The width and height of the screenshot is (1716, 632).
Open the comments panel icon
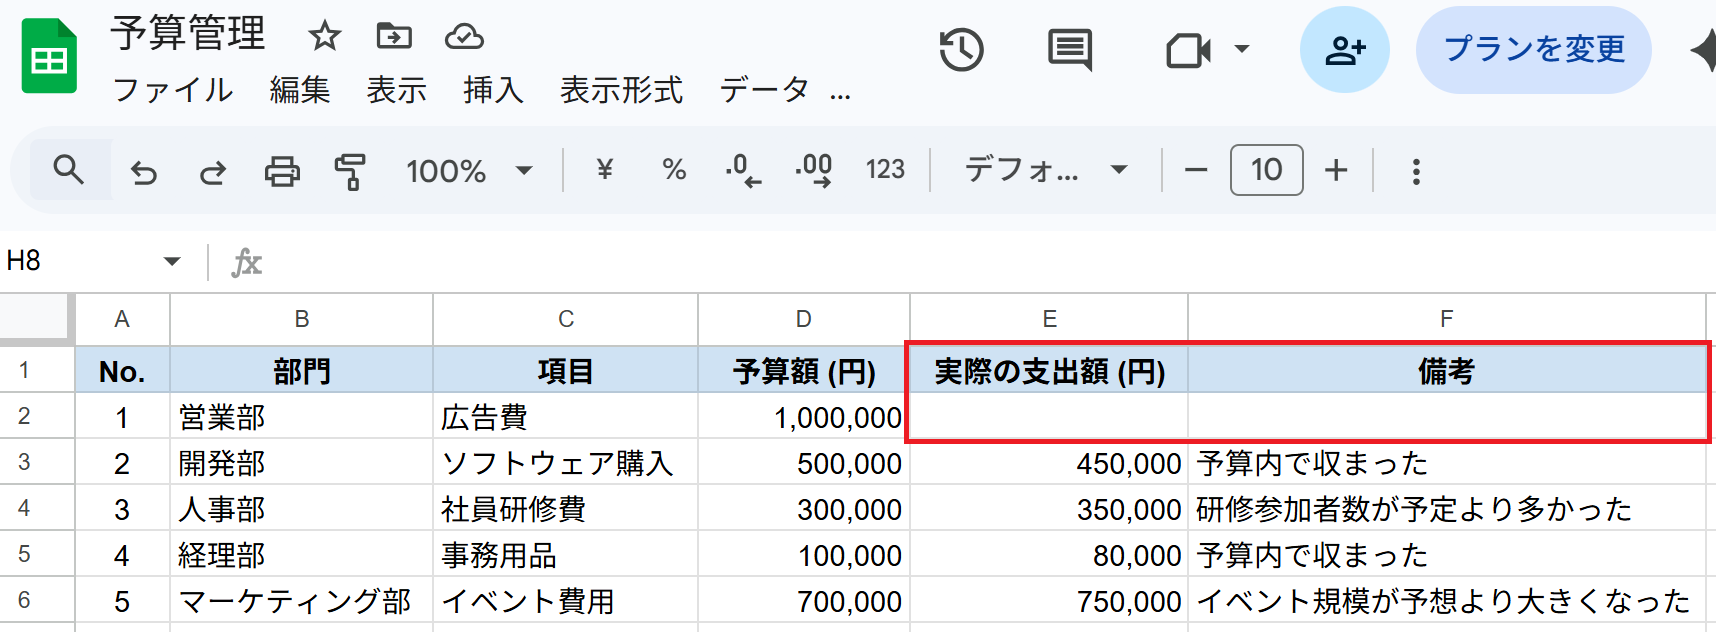click(x=1069, y=50)
